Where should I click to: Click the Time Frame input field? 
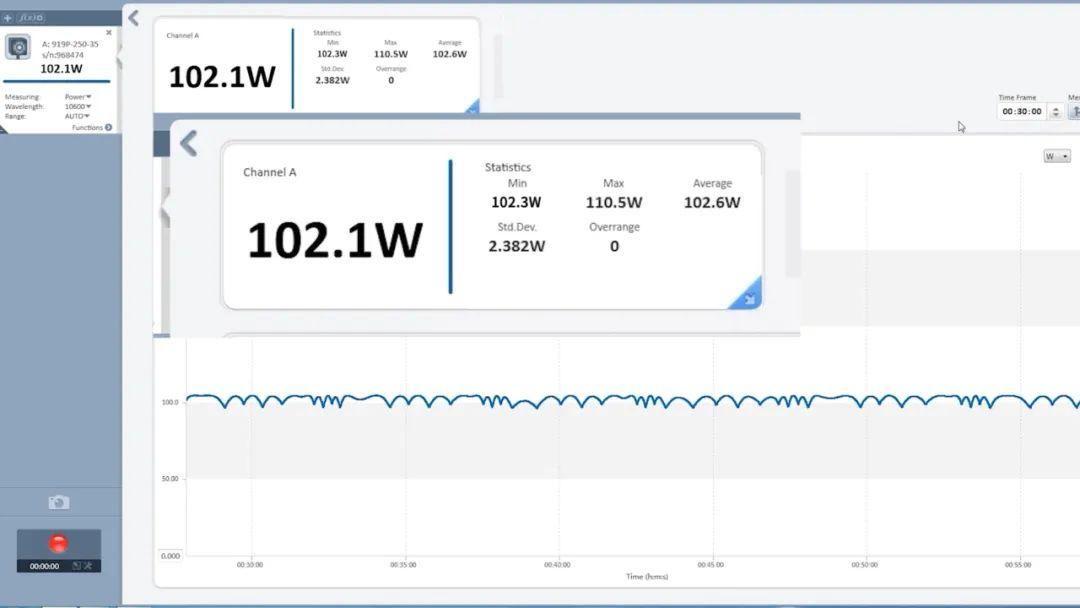(1021, 112)
